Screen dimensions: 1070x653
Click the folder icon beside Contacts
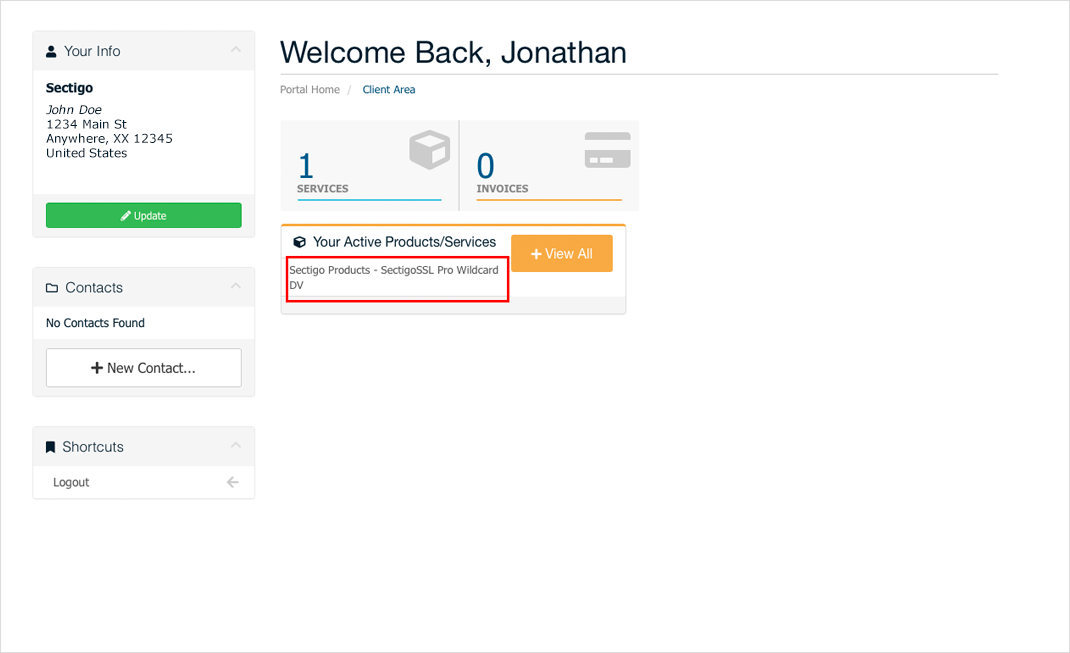pyautogui.click(x=52, y=288)
